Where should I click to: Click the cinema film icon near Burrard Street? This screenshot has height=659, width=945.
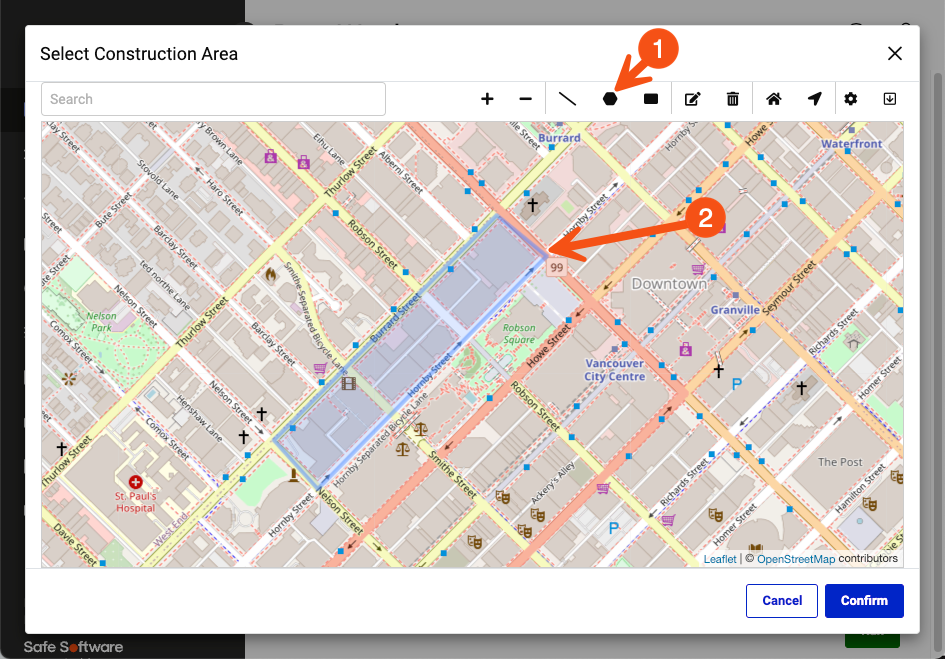coord(349,383)
